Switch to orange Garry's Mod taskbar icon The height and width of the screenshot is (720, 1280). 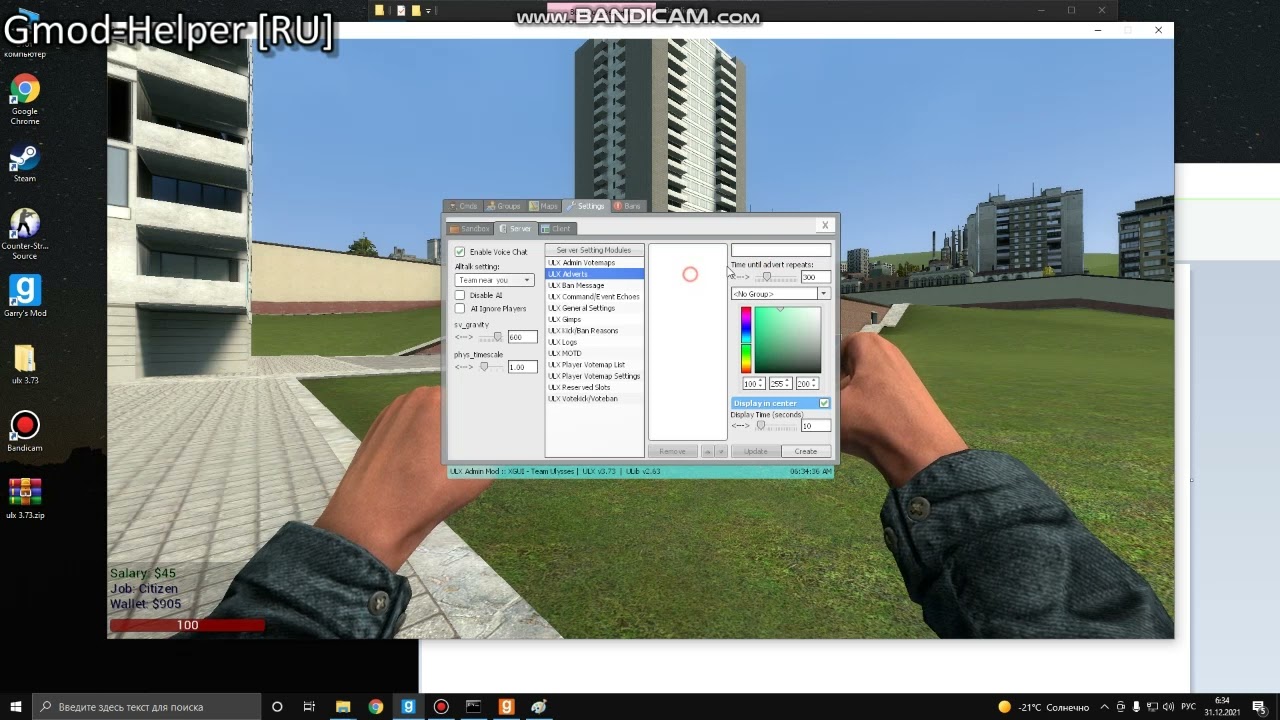tap(506, 706)
